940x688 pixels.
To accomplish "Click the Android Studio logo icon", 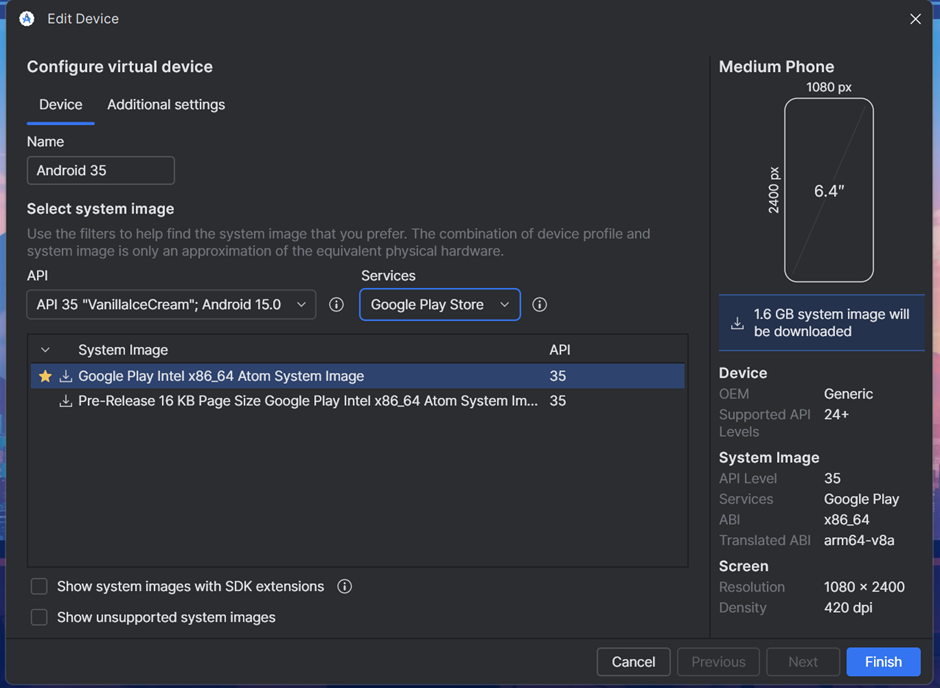I will (x=26, y=19).
